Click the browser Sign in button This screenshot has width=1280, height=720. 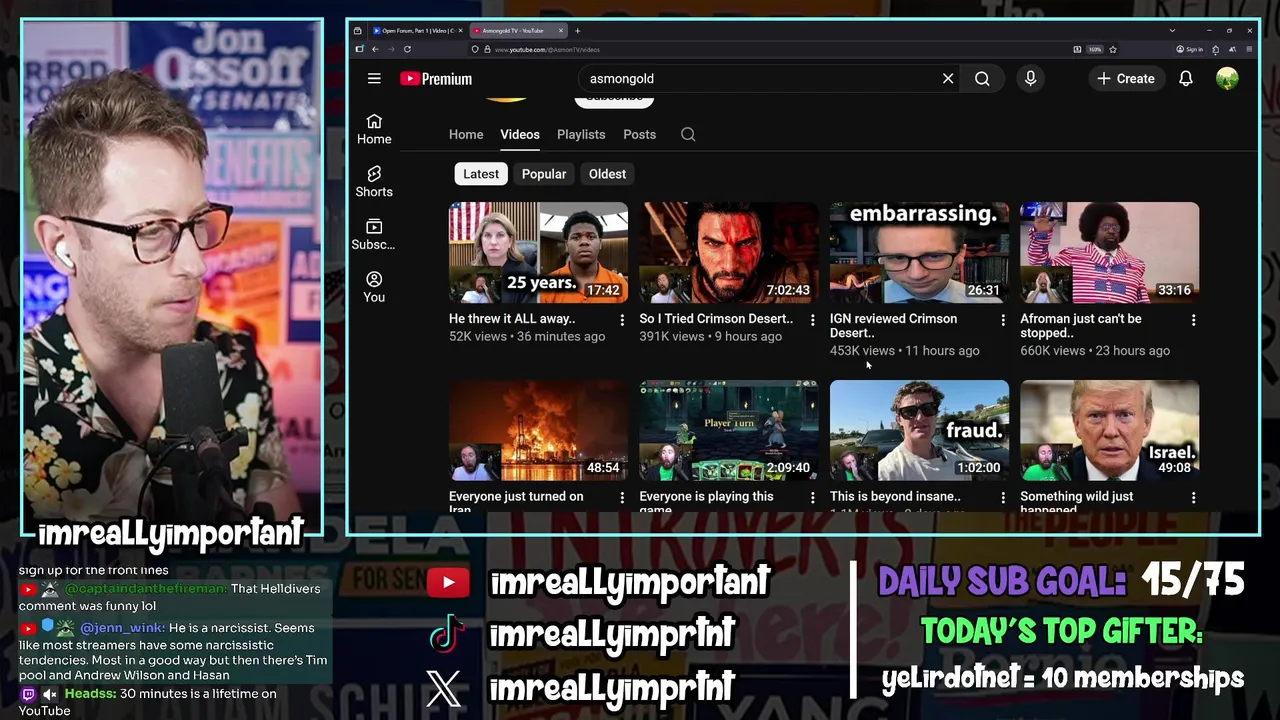1189,49
